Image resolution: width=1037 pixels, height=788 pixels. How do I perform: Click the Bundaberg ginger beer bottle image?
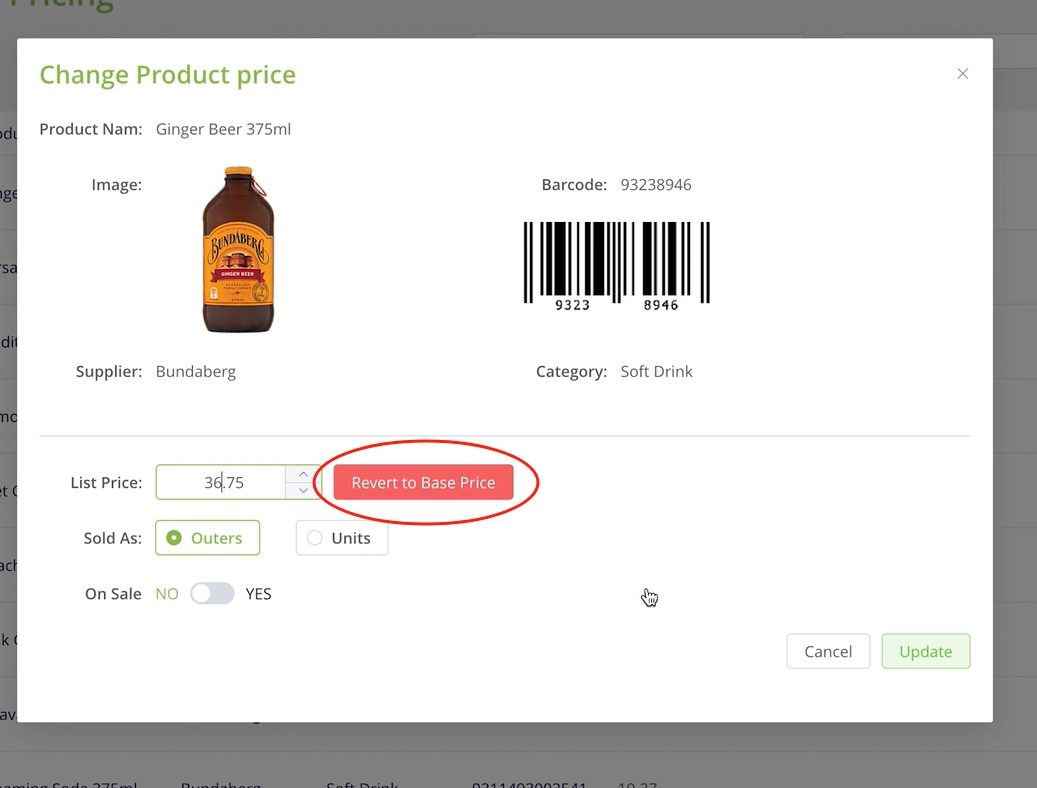(x=238, y=250)
